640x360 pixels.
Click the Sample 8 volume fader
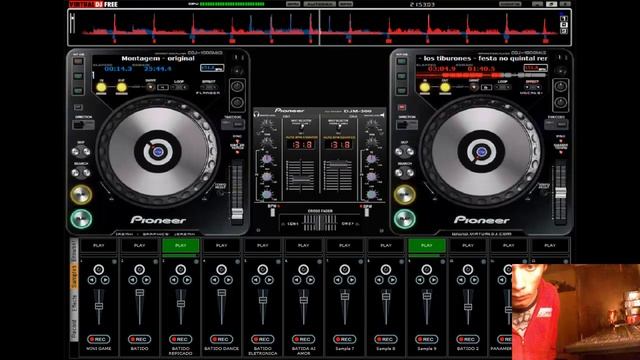click(386, 296)
